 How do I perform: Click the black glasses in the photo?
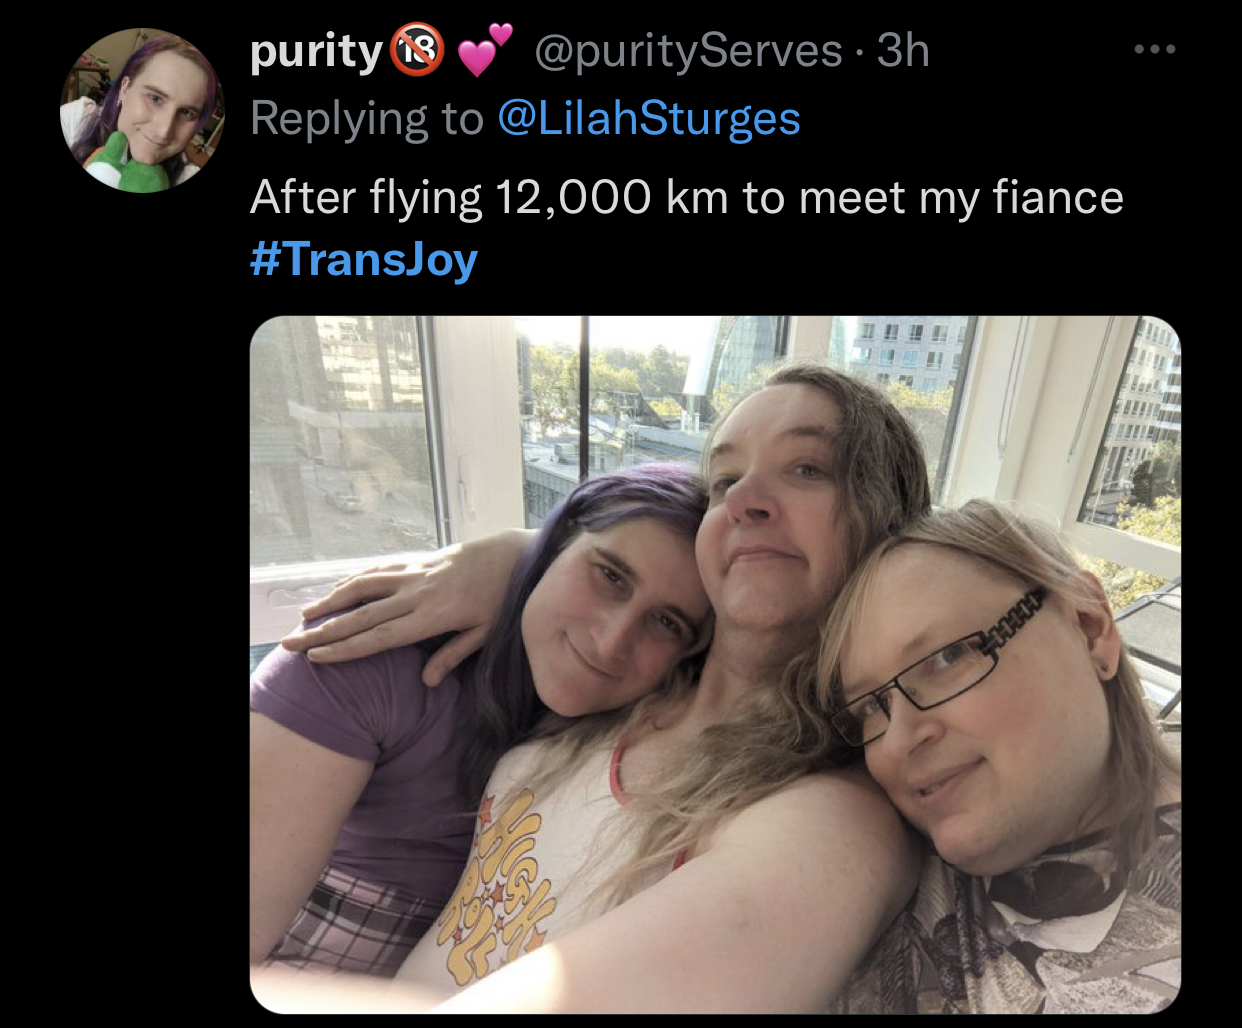tap(940, 666)
